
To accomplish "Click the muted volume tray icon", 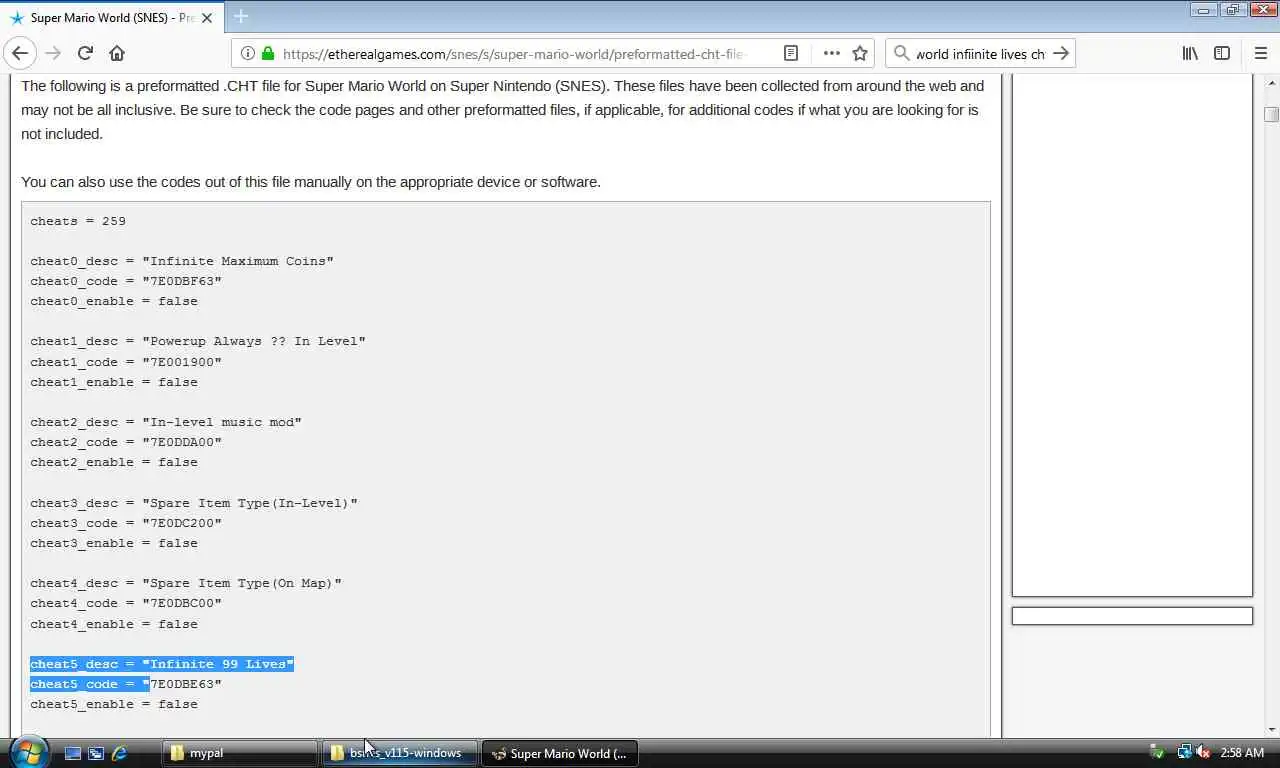I will point(1203,753).
